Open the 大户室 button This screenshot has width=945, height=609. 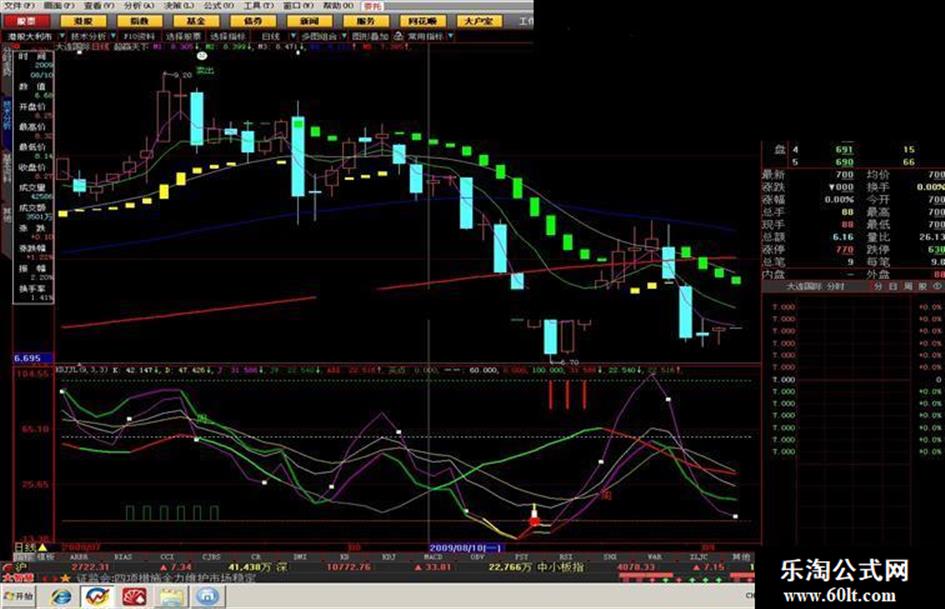479,21
